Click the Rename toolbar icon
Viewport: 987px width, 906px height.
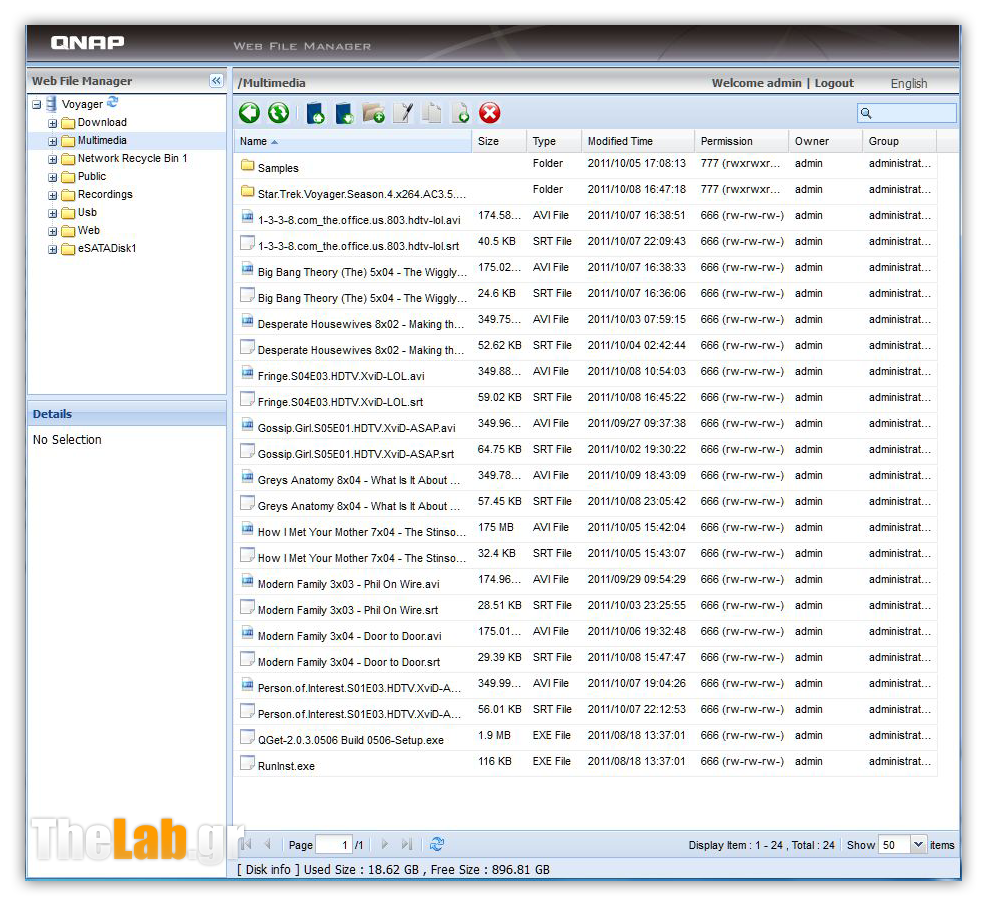tap(403, 113)
